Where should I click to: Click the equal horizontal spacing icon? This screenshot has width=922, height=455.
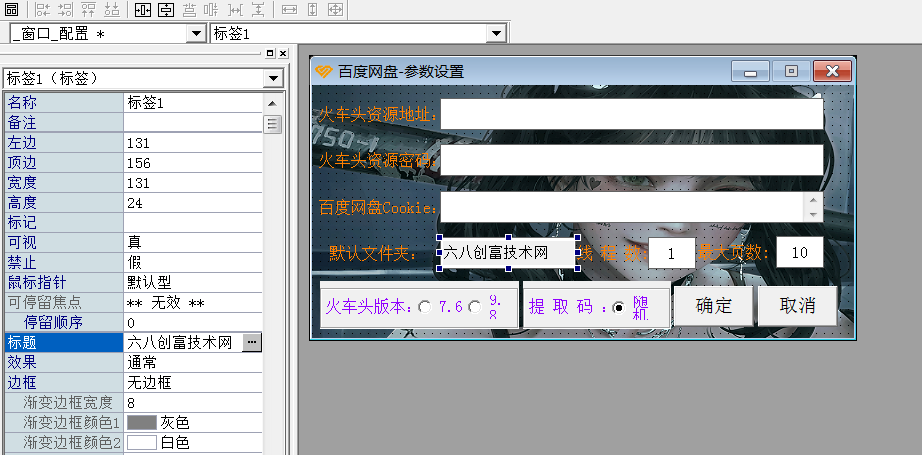pos(235,9)
